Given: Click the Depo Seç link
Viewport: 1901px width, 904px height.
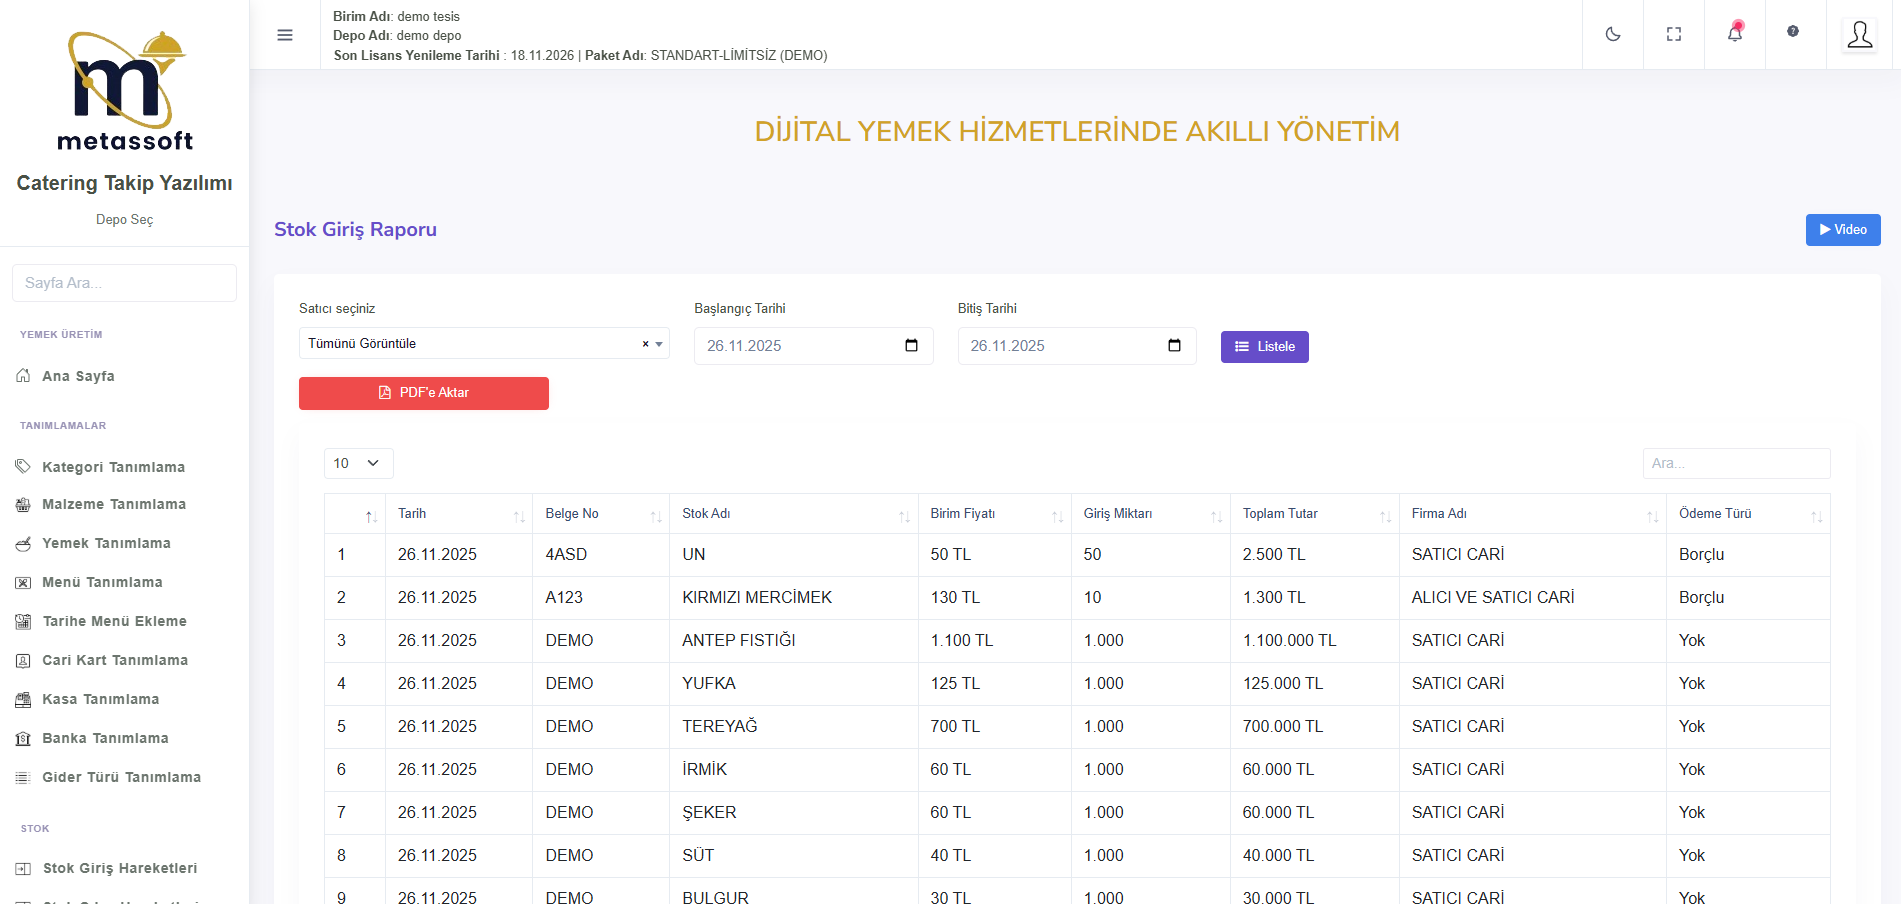Looking at the screenshot, I should tap(124, 220).
